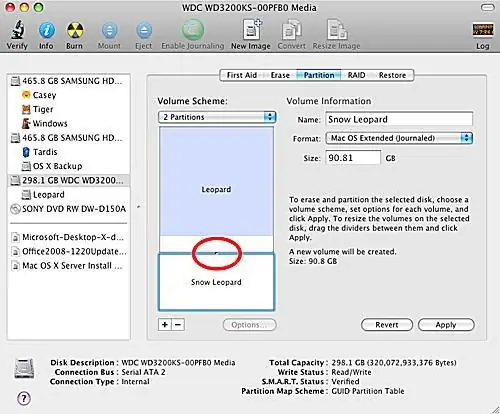Select Microsoft-Desktop-X disk image
Image resolution: width=500 pixels, height=414 pixels.
68,237
